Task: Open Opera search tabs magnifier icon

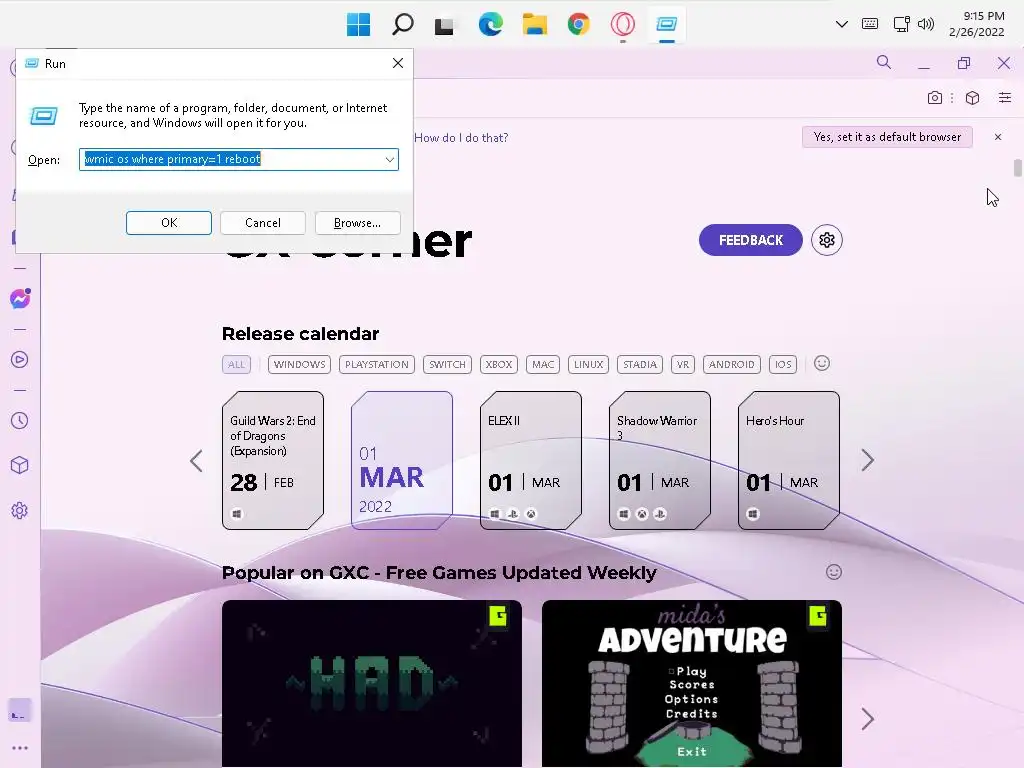Action: click(x=884, y=63)
